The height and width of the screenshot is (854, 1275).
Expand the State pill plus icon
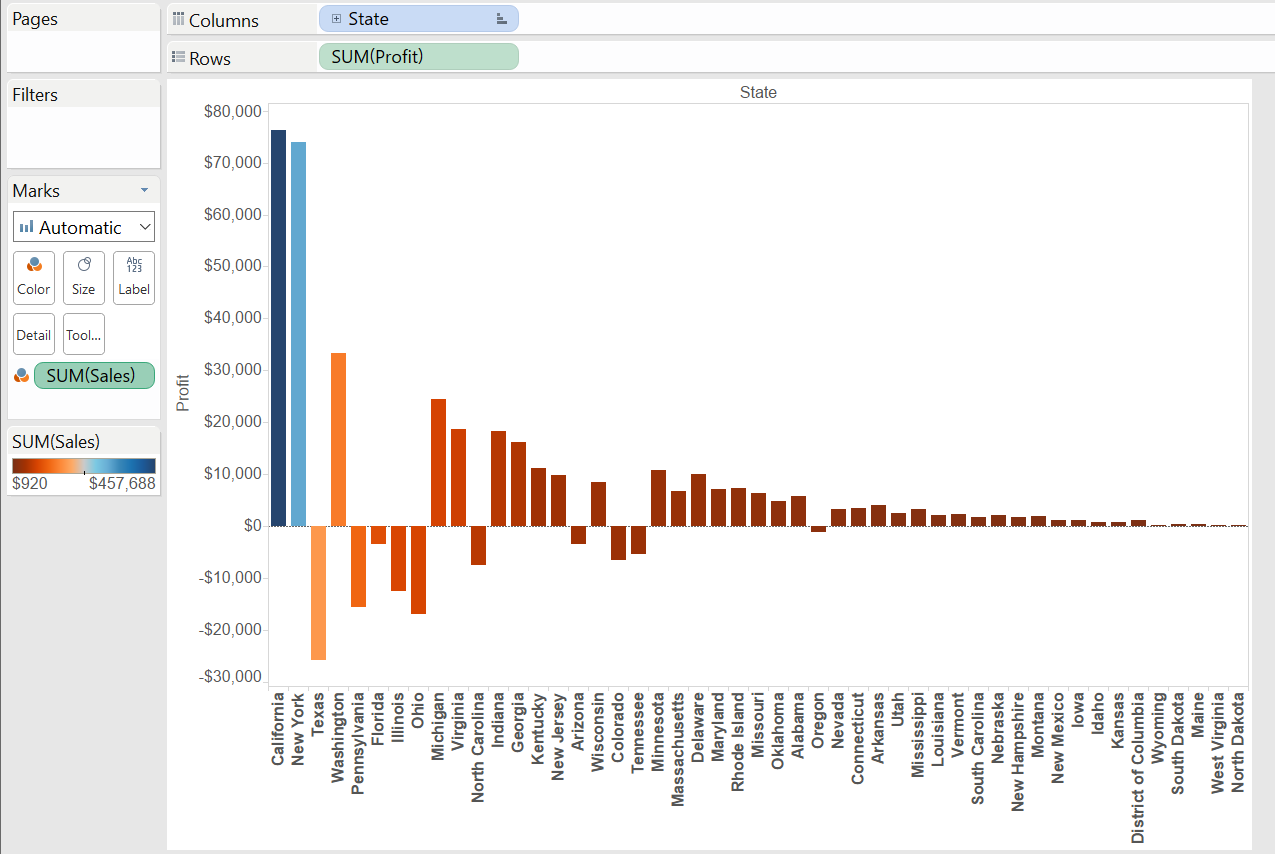coord(336,19)
